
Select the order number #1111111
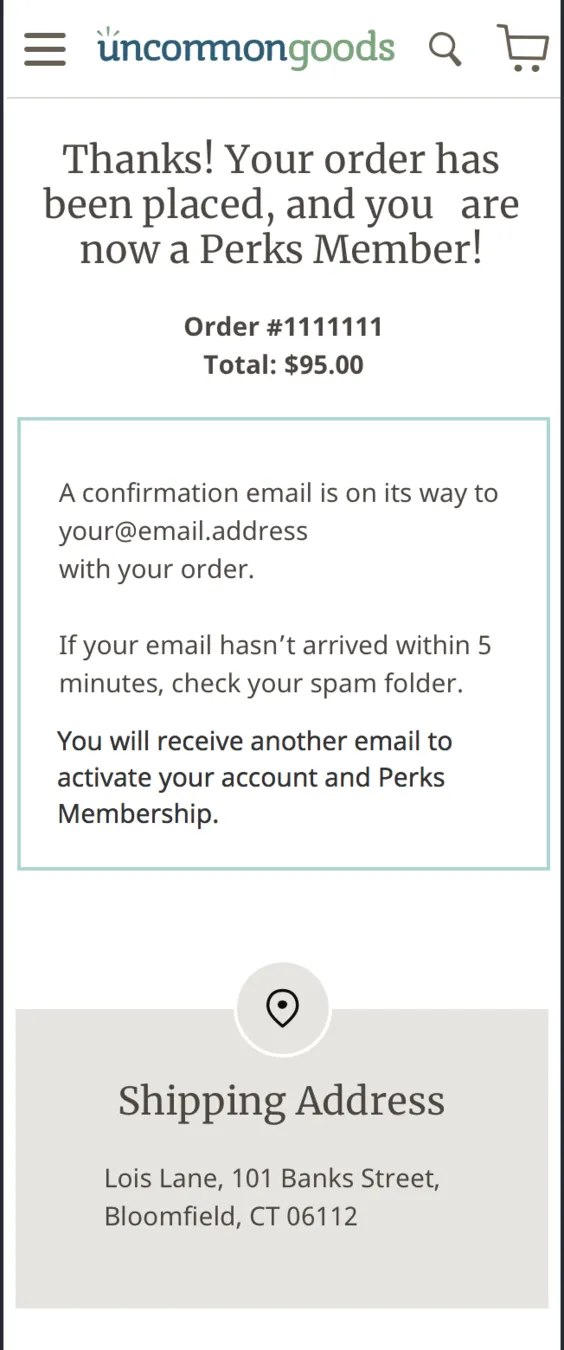point(283,327)
